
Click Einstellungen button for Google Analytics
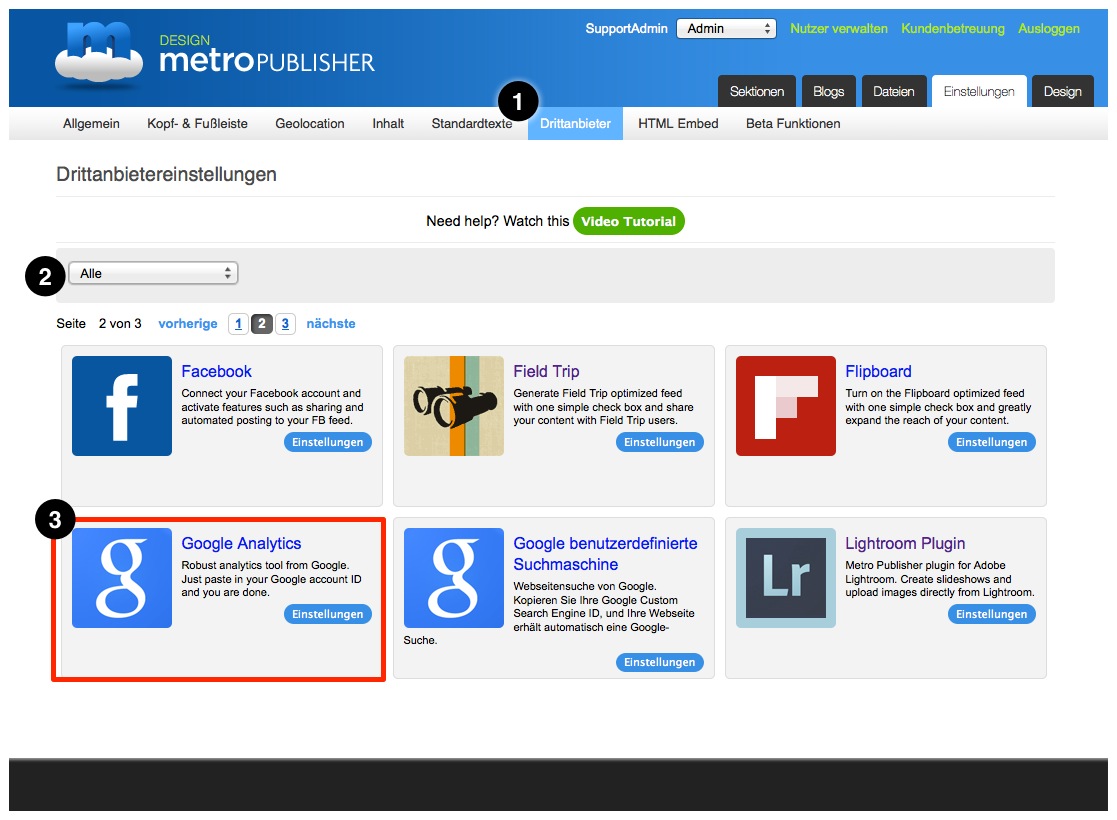click(328, 614)
